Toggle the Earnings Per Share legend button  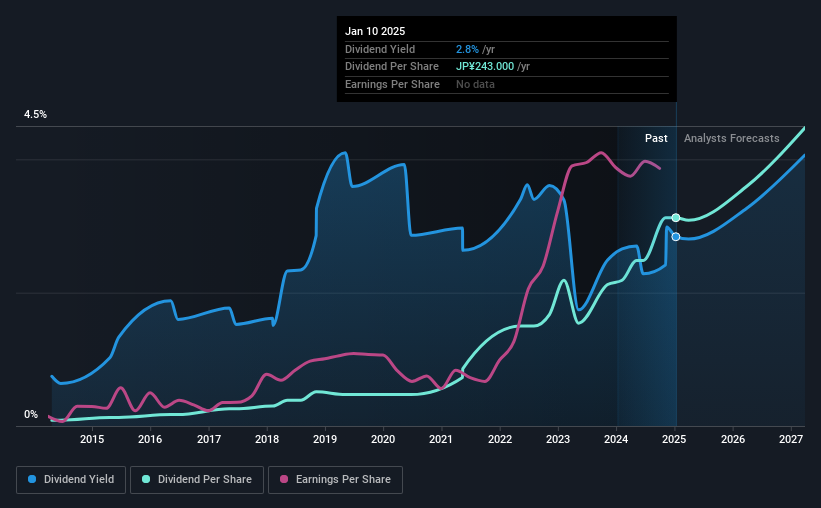pyautogui.click(x=335, y=480)
